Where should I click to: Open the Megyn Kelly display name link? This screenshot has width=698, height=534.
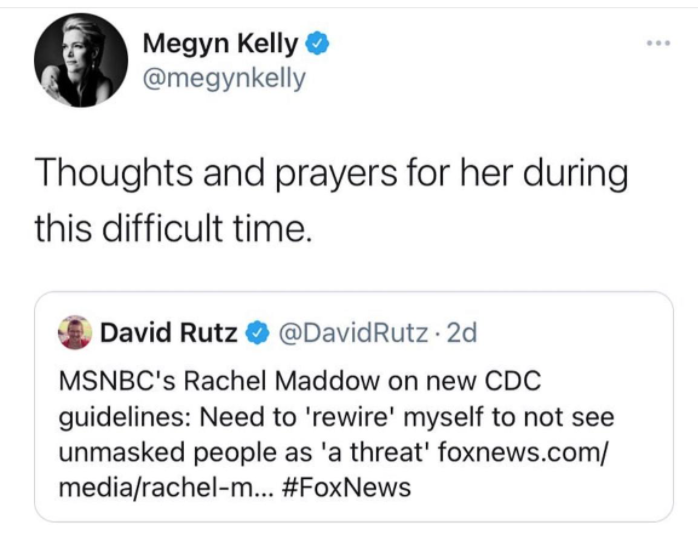[x=220, y=44]
